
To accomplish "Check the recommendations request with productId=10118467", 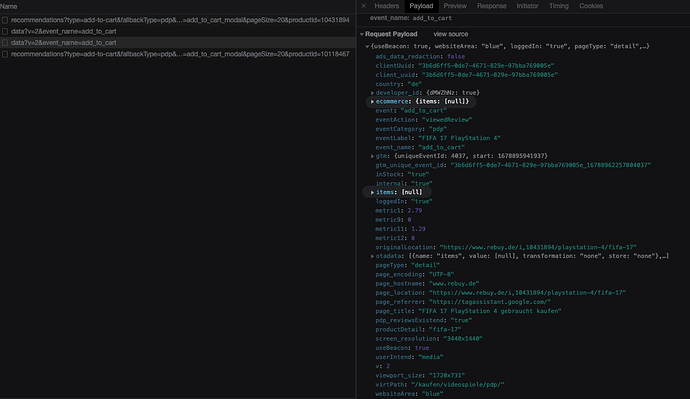I will 5,54.
